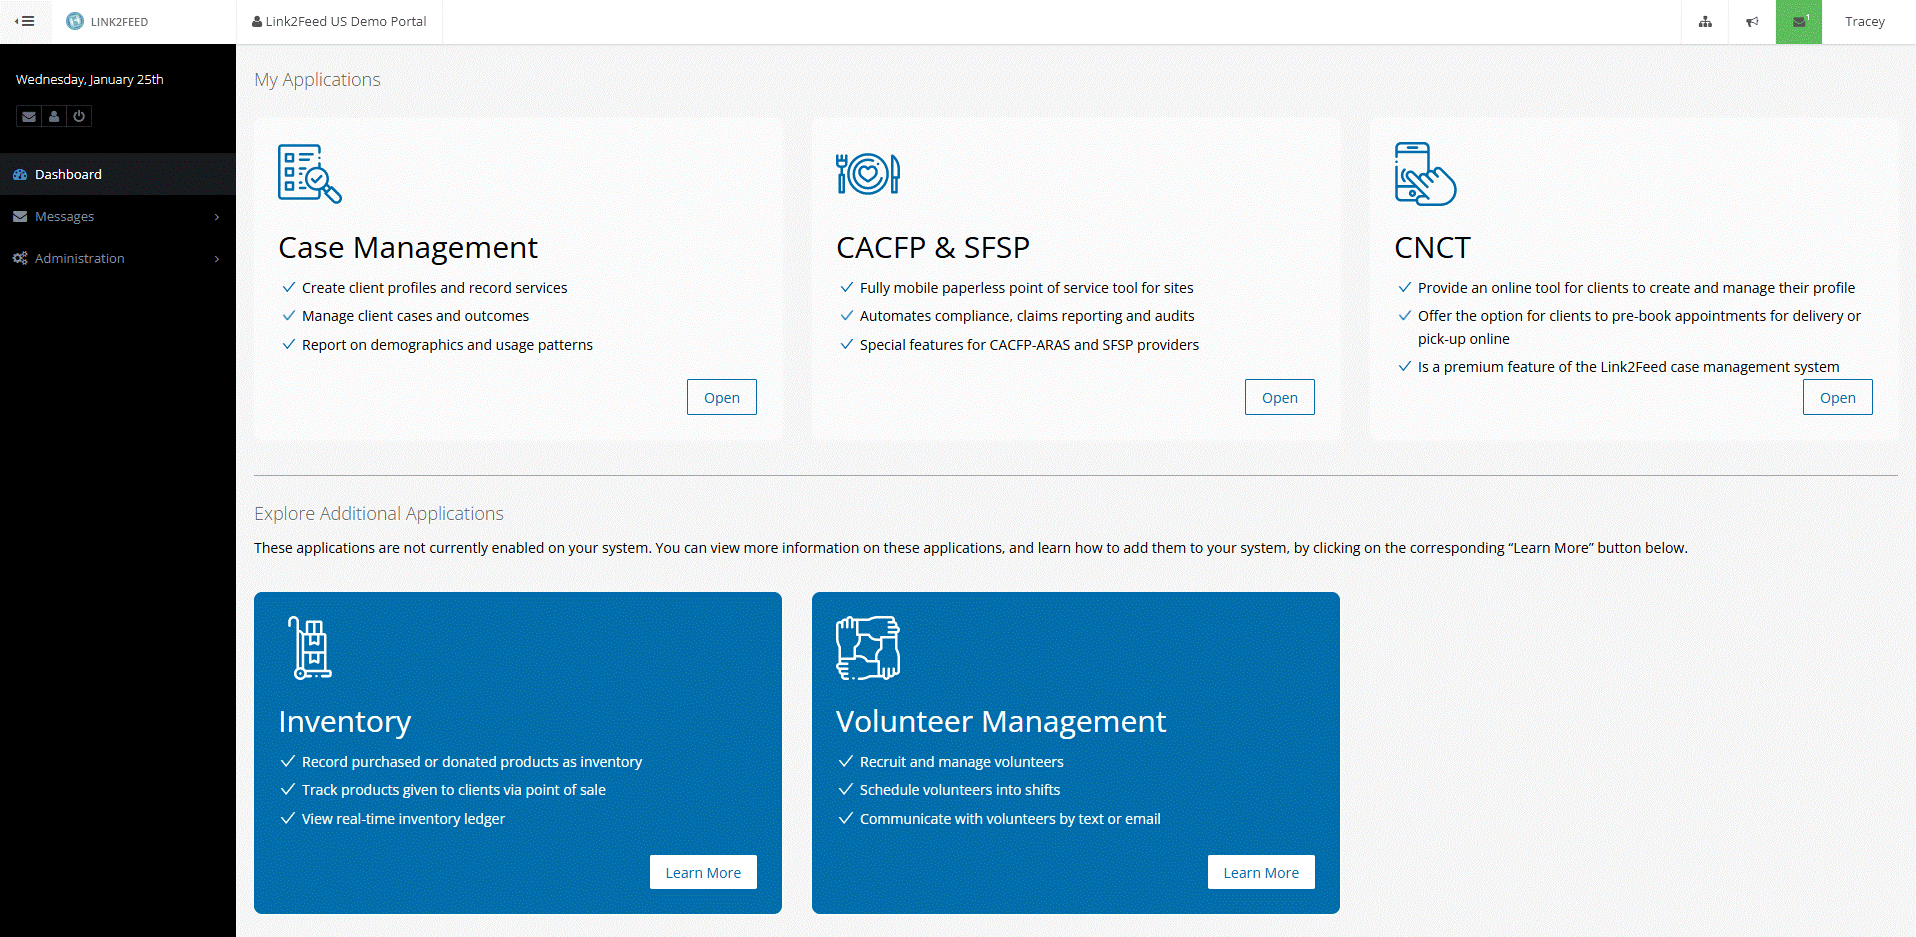Collapse the sidebar with the hamburger toggle

point(25,21)
